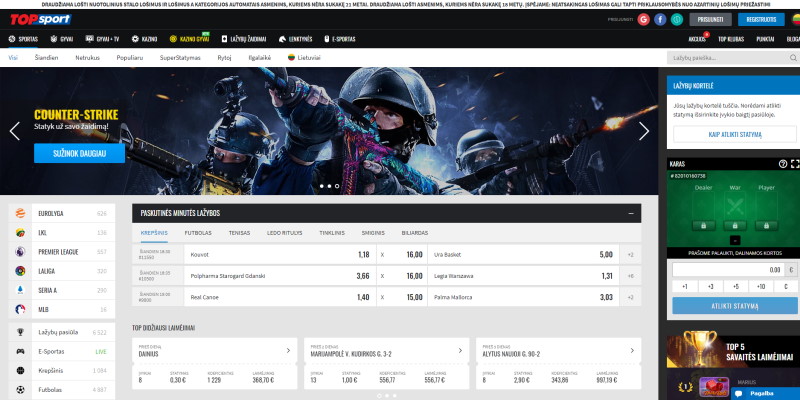This screenshot has width=800, height=400.
Task: Switch to the Futbolas tab
Action: [x=198, y=232]
